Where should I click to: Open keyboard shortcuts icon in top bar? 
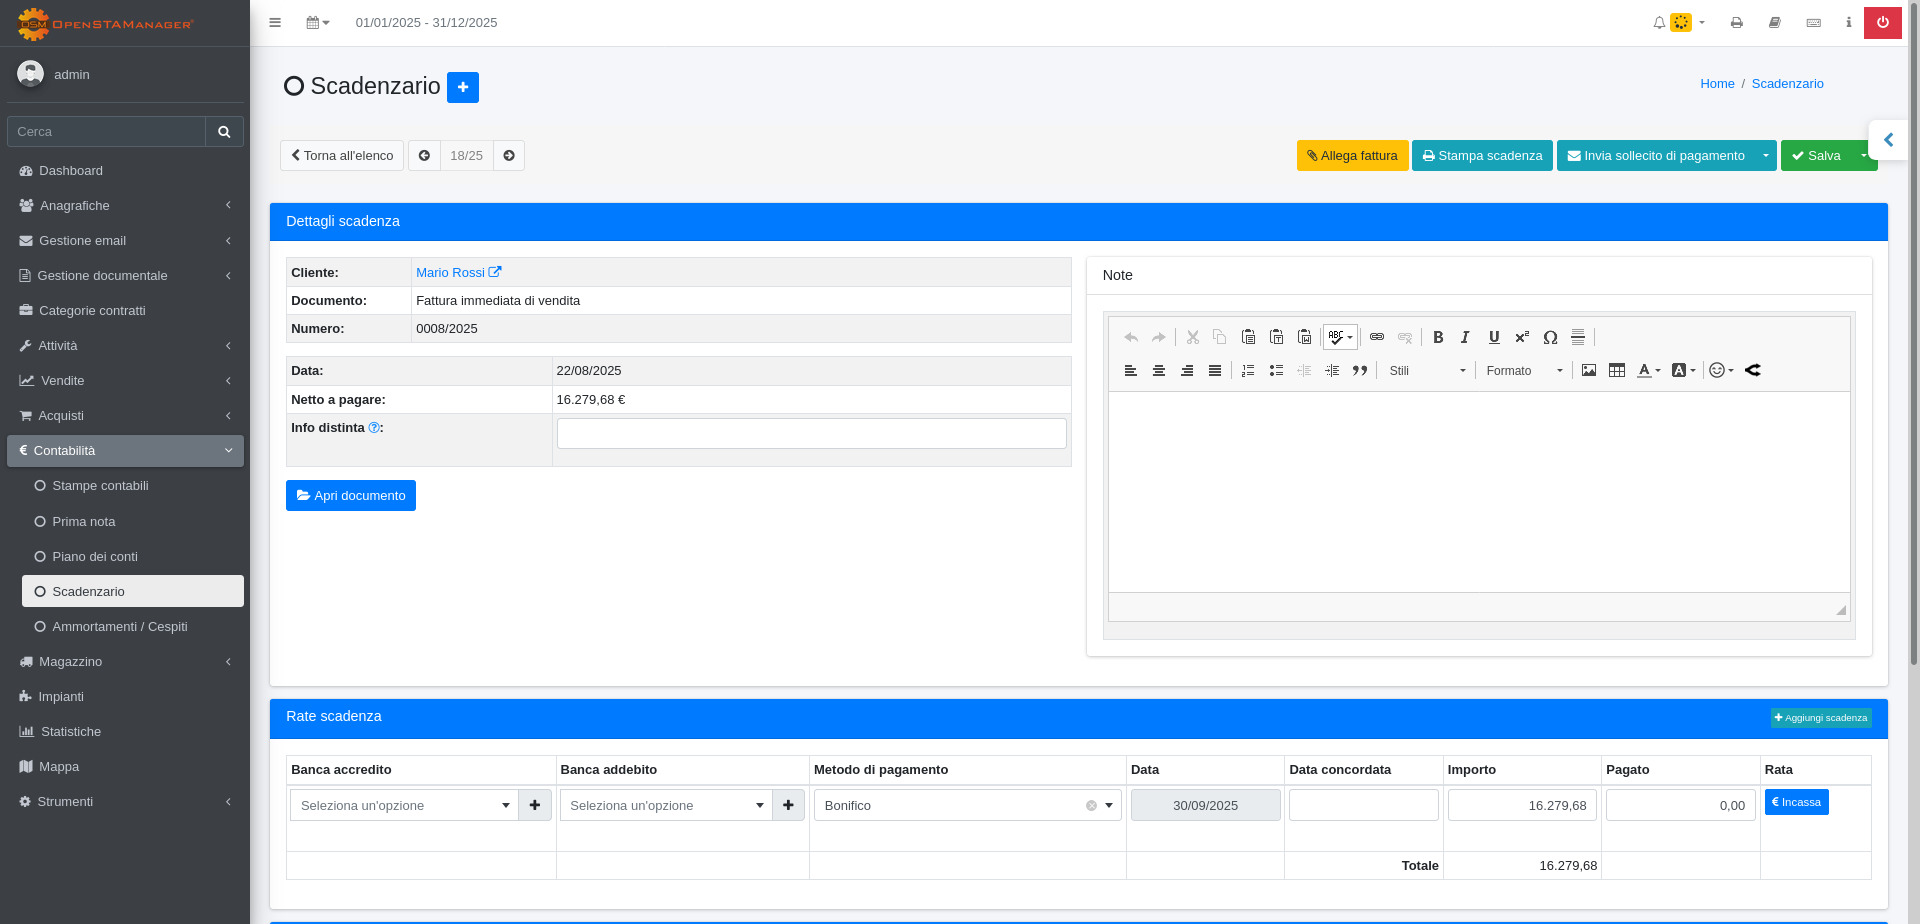1814,22
